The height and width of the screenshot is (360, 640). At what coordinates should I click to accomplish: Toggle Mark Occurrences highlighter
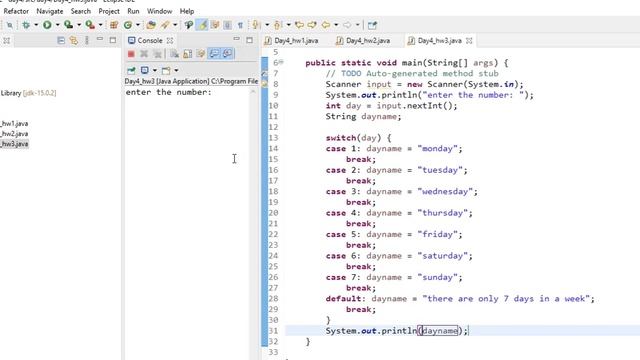202,25
